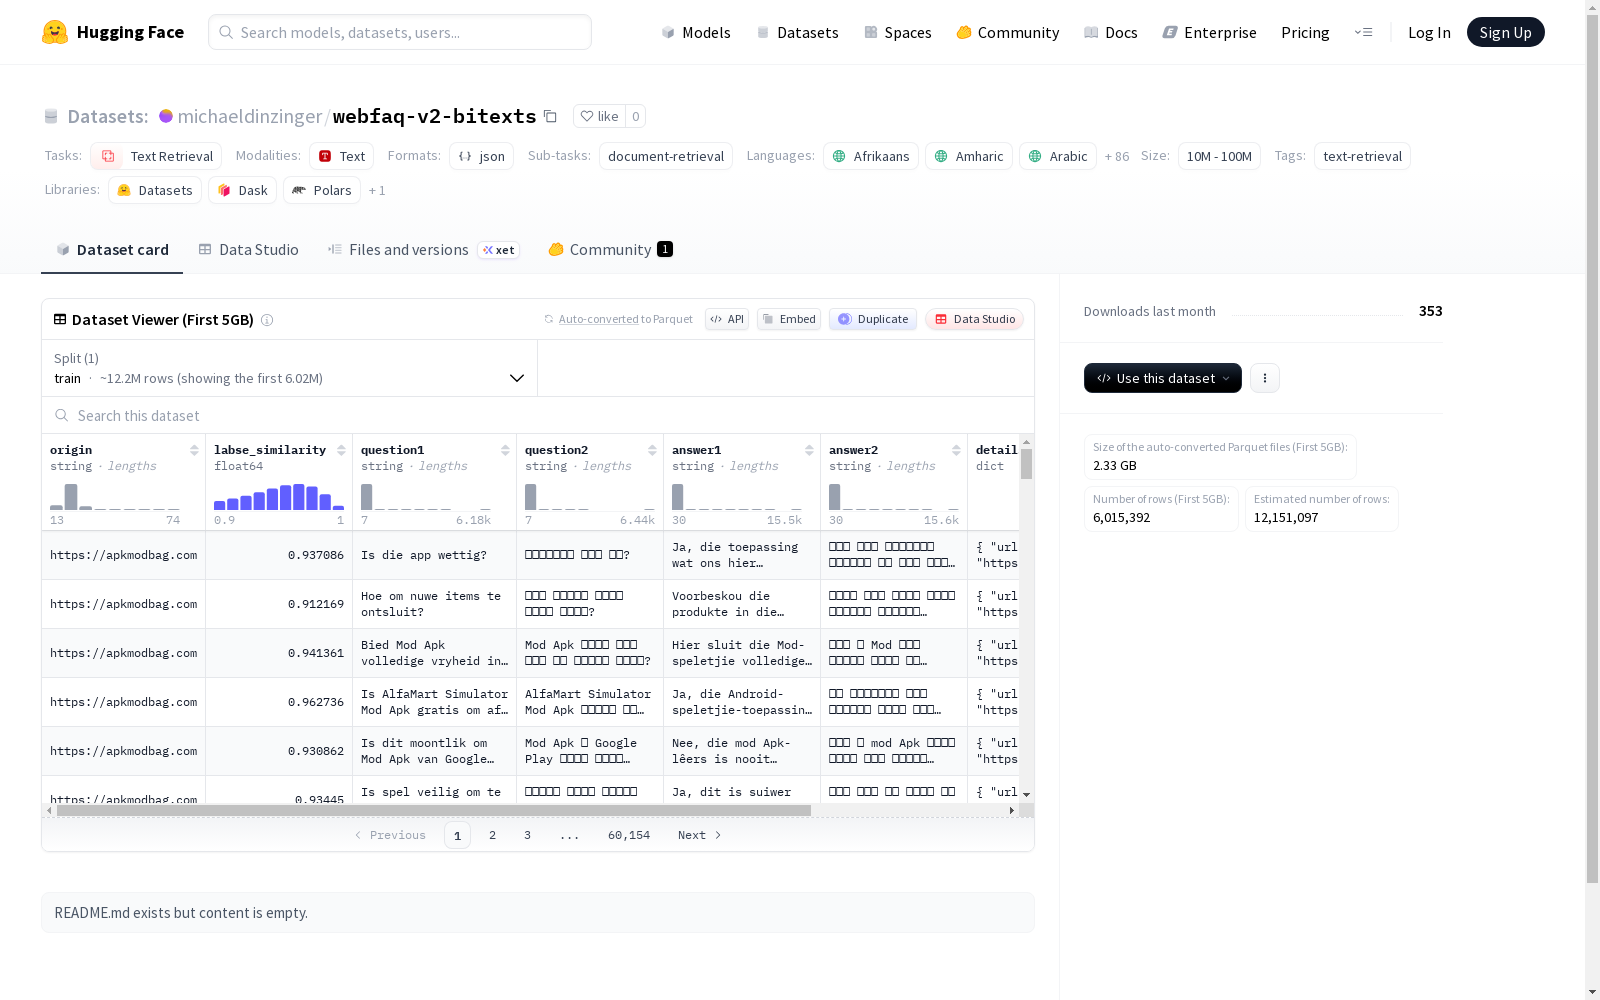Image resolution: width=1600 pixels, height=1000 pixels.
Task: Open the Data Studio button in the viewer header
Action: tap(975, 319)
